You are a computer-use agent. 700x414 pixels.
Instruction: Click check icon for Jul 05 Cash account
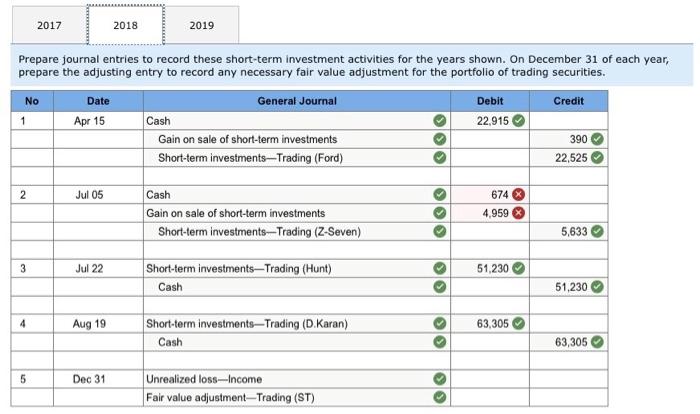coord(440,195)
